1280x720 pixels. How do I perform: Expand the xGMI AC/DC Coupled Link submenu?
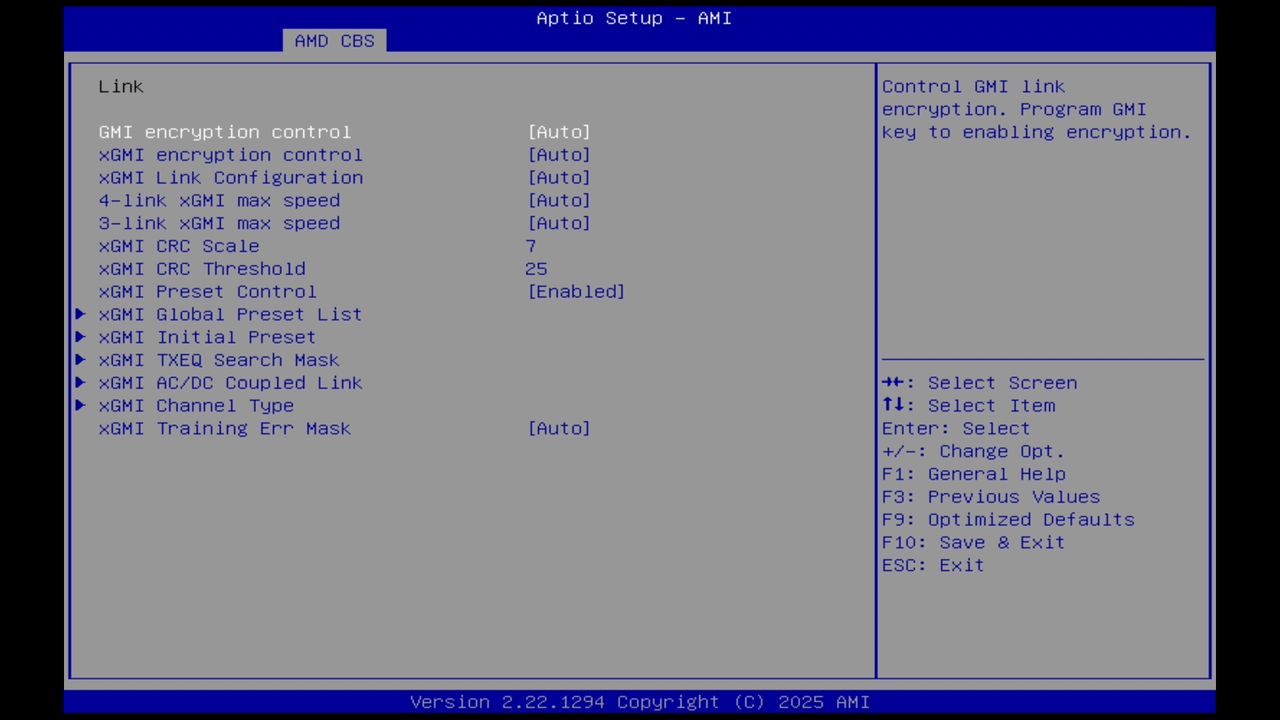[x=230, y=382]
